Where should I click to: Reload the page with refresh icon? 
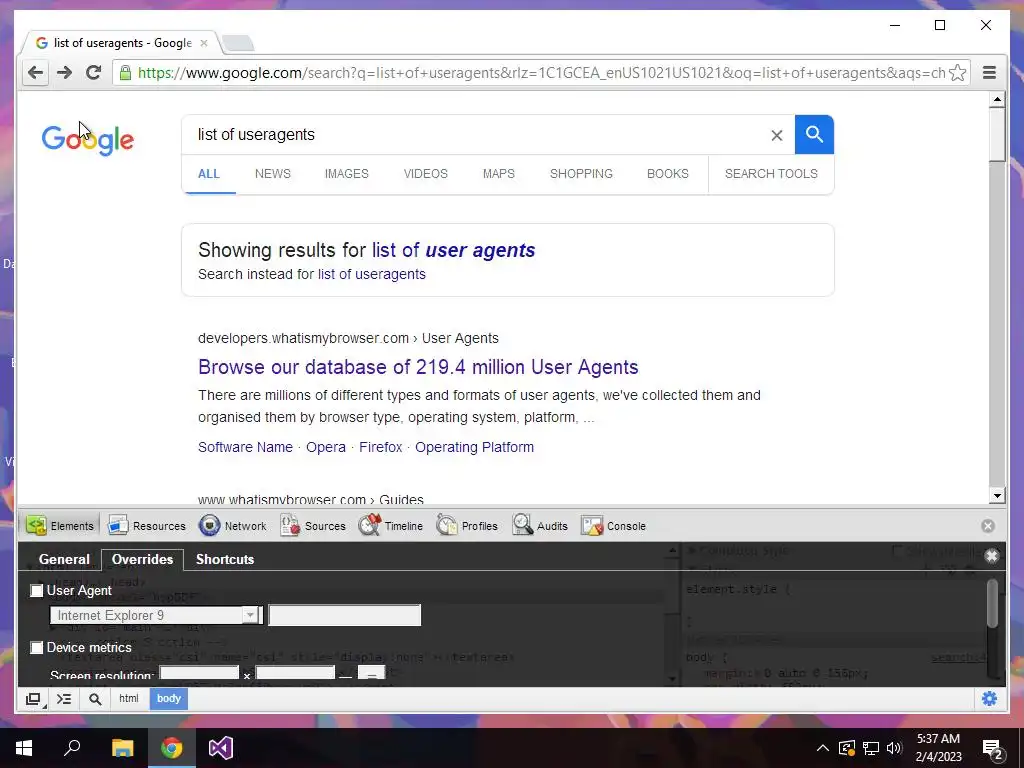pyautogui.click(x=93, y=72)
